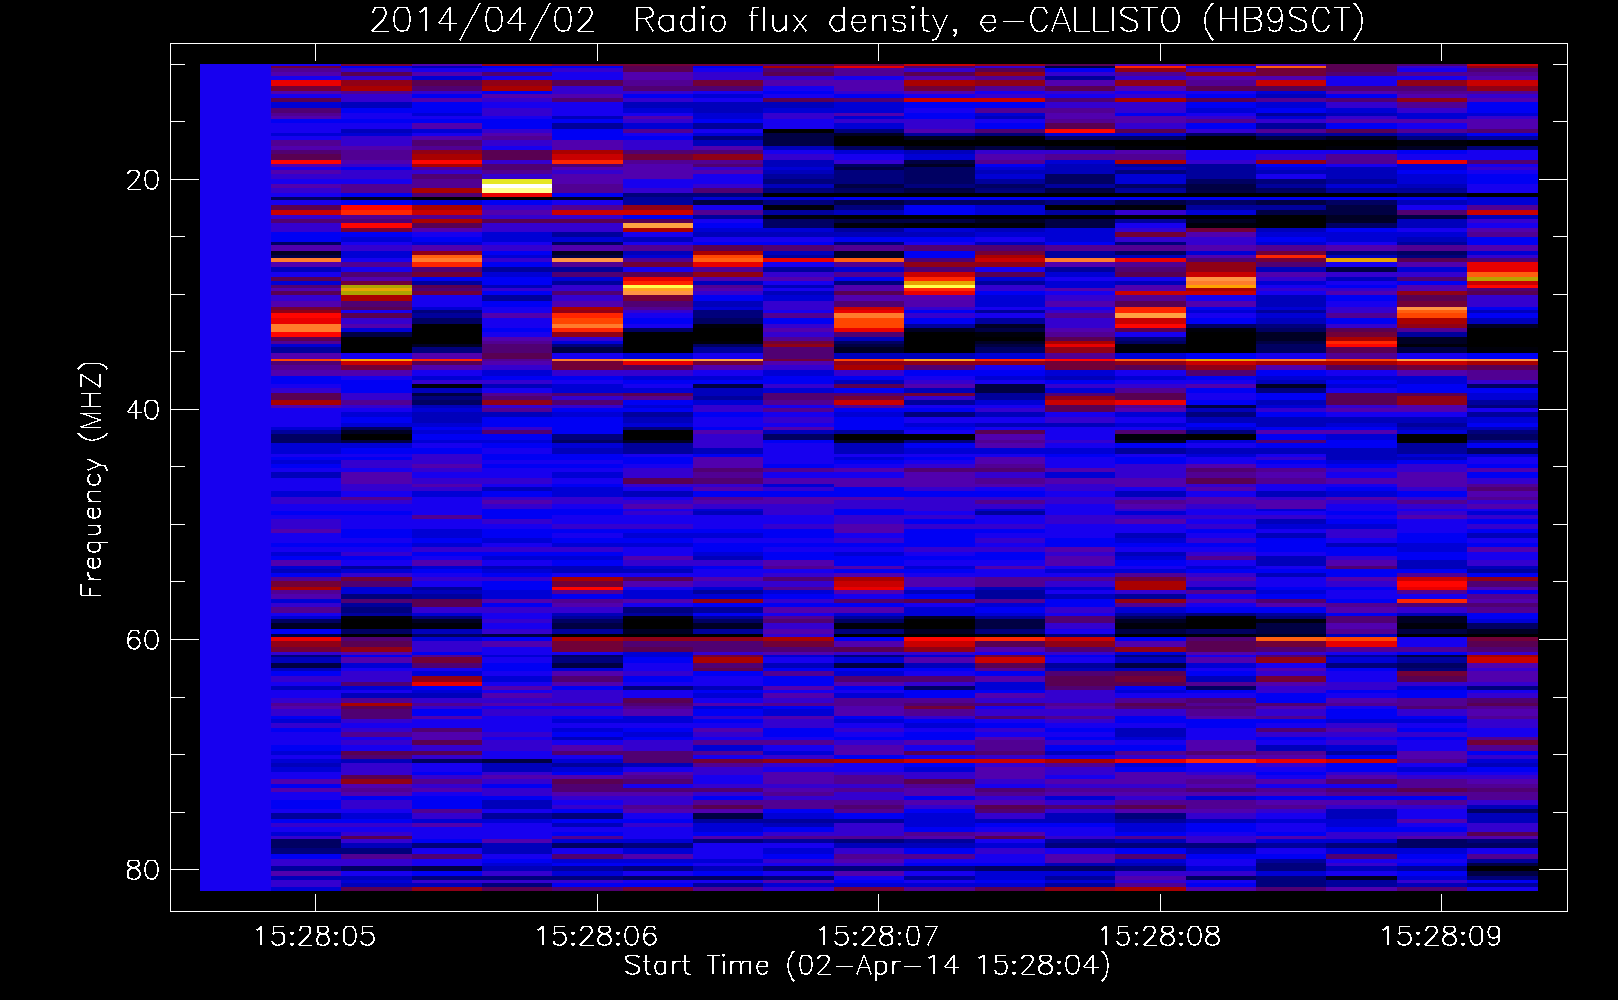Click the plot title 'Radio flux density, e-CALLISTO (HB9SCT)'

pyautogui.click(x=999, y=20)
